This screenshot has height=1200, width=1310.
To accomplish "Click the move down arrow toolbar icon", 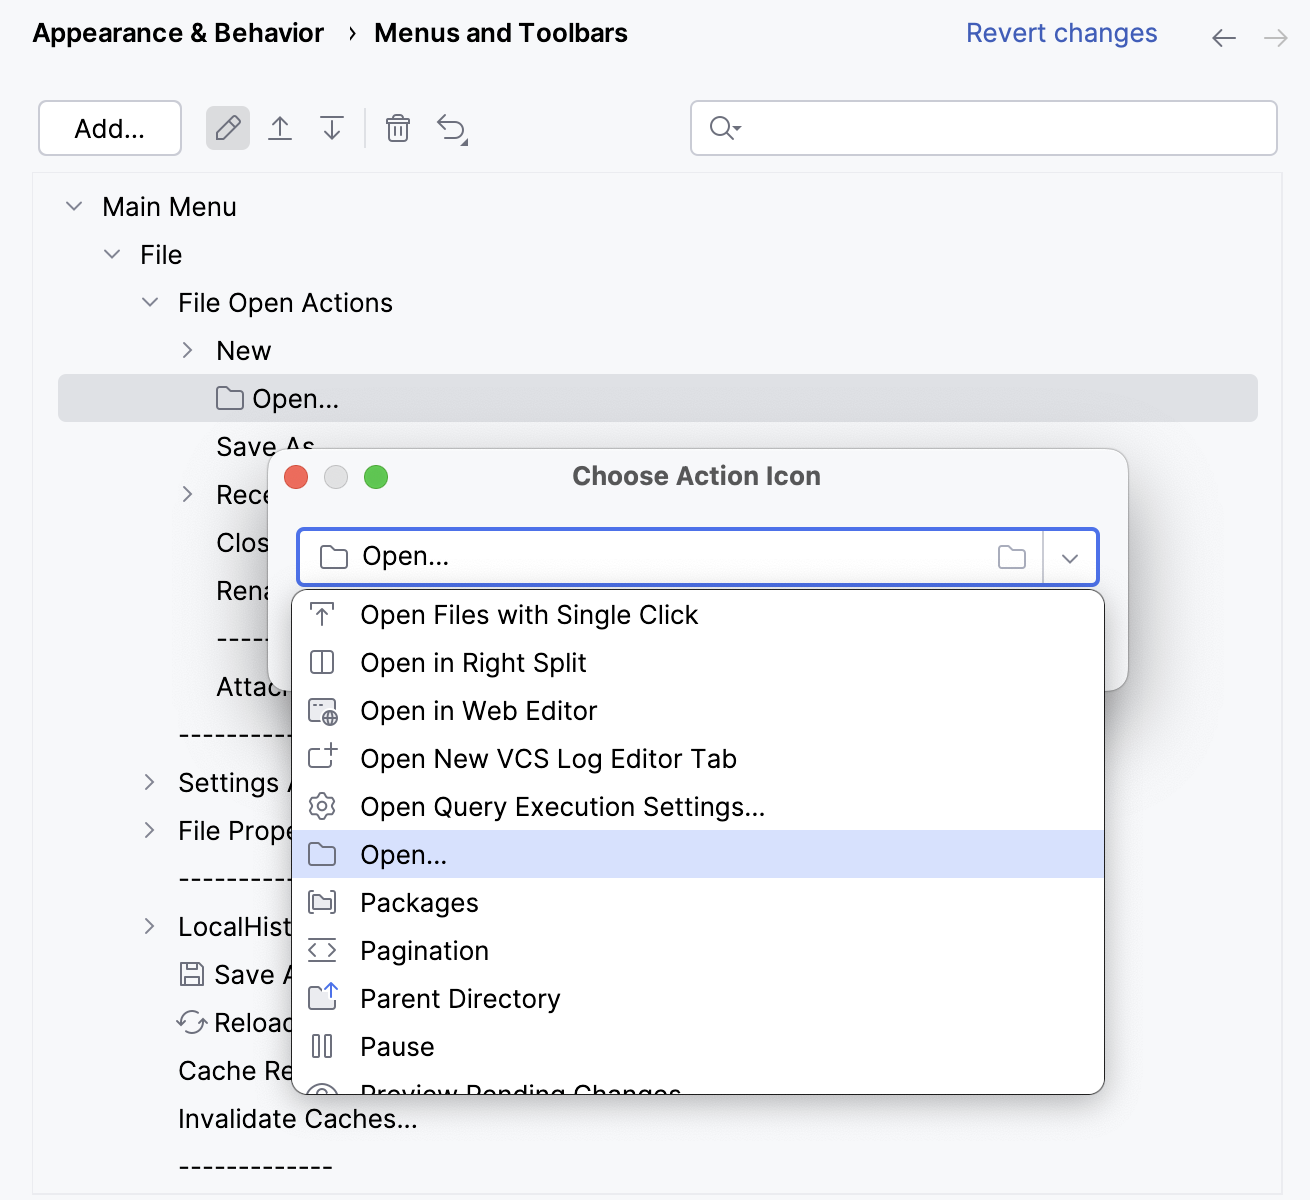I will pyautogui.click(x=332, y=128).
